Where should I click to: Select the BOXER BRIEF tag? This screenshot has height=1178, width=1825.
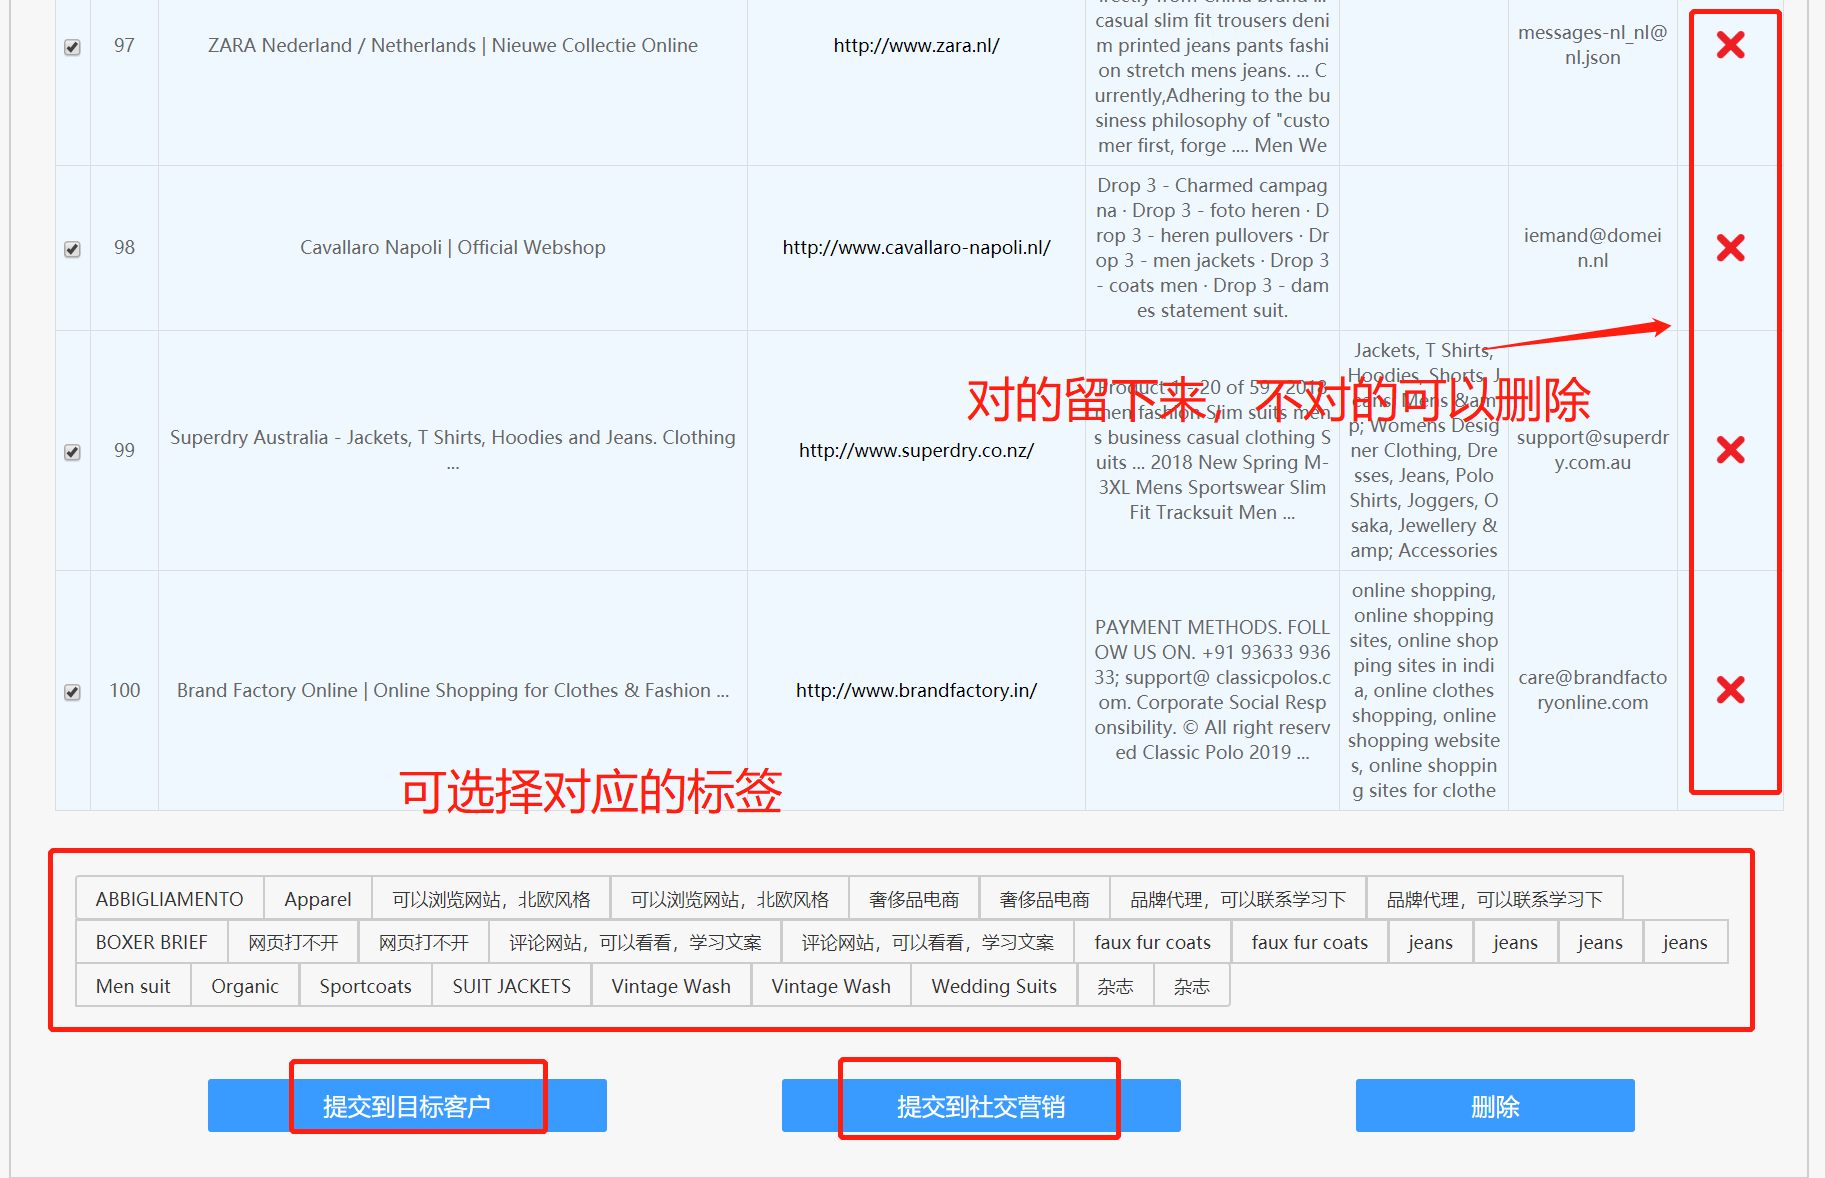click(151, 942)
